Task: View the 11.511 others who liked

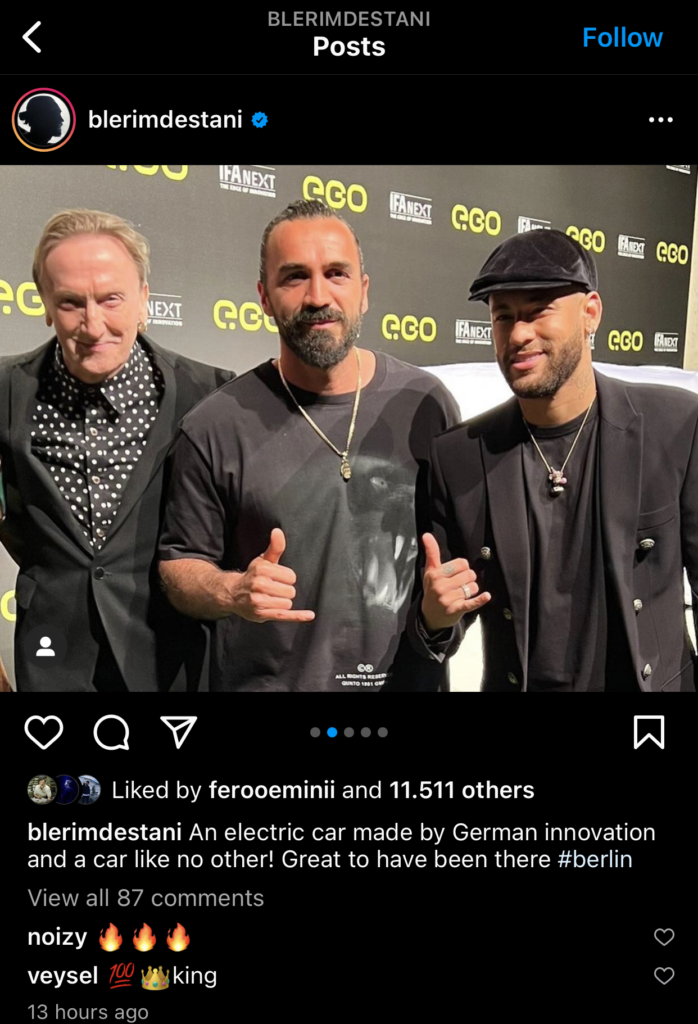Action: coord(462,790)
